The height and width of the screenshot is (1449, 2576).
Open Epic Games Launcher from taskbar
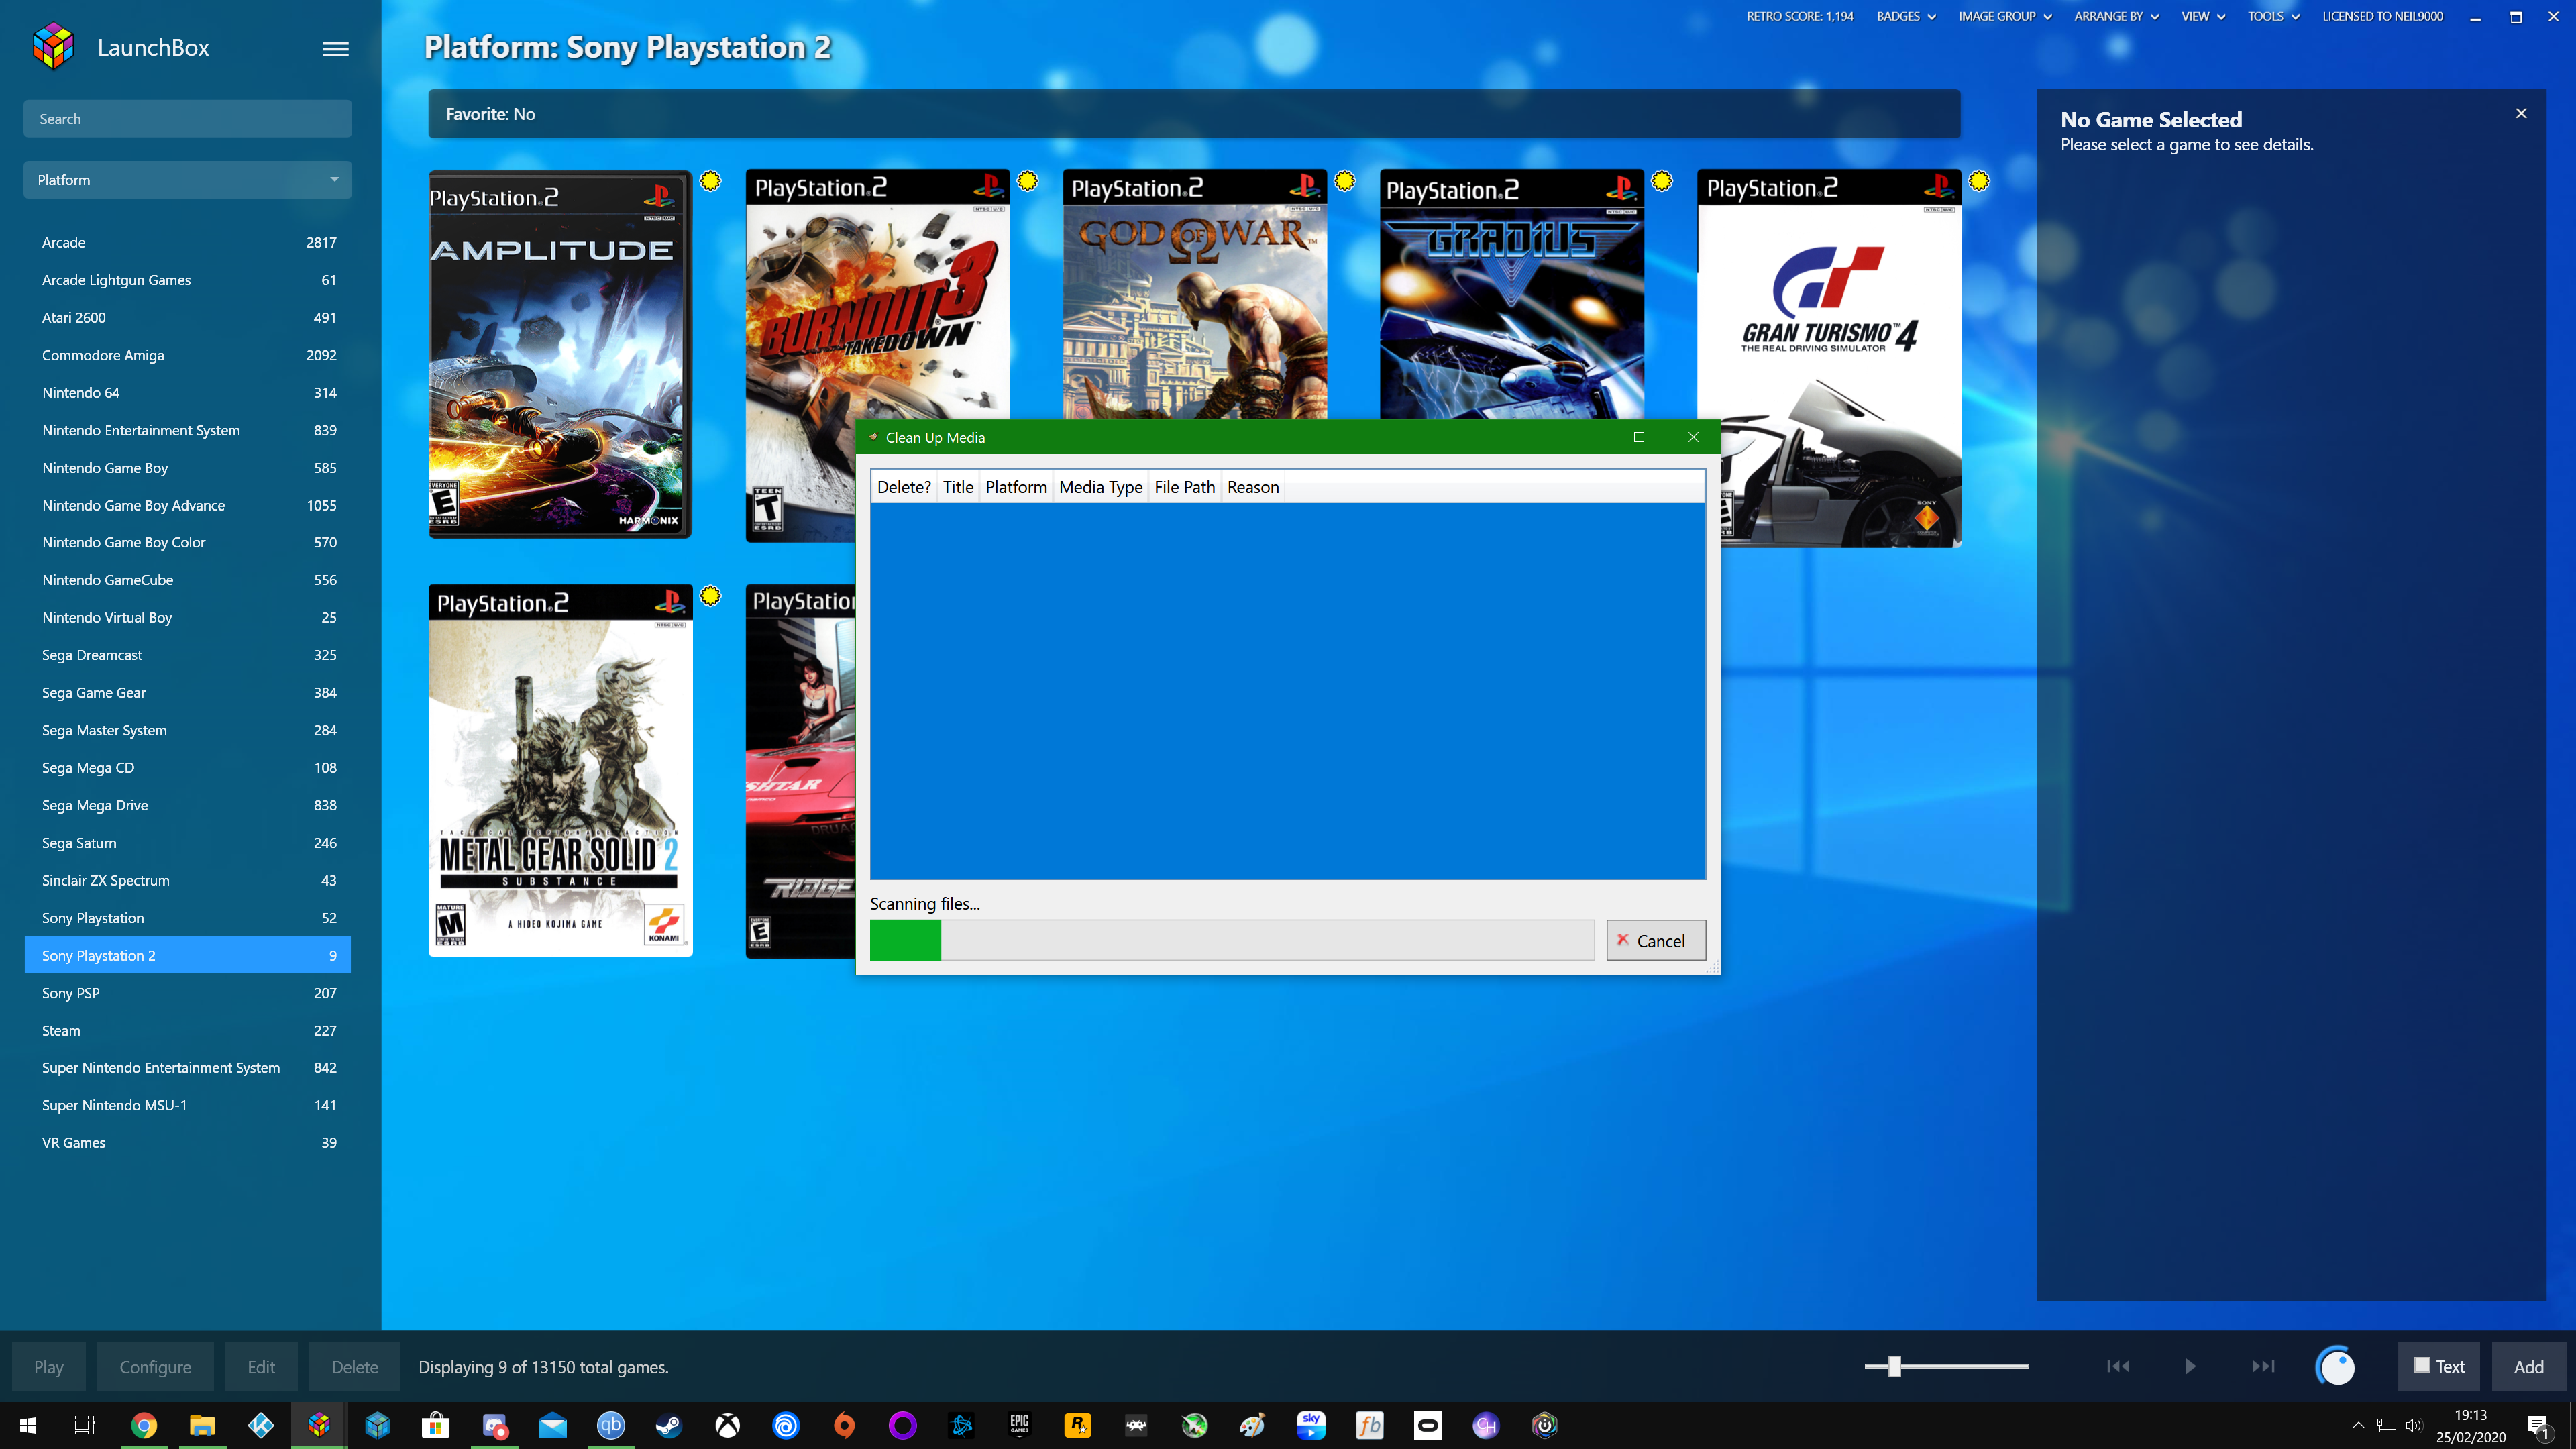coord(1019,1425)
